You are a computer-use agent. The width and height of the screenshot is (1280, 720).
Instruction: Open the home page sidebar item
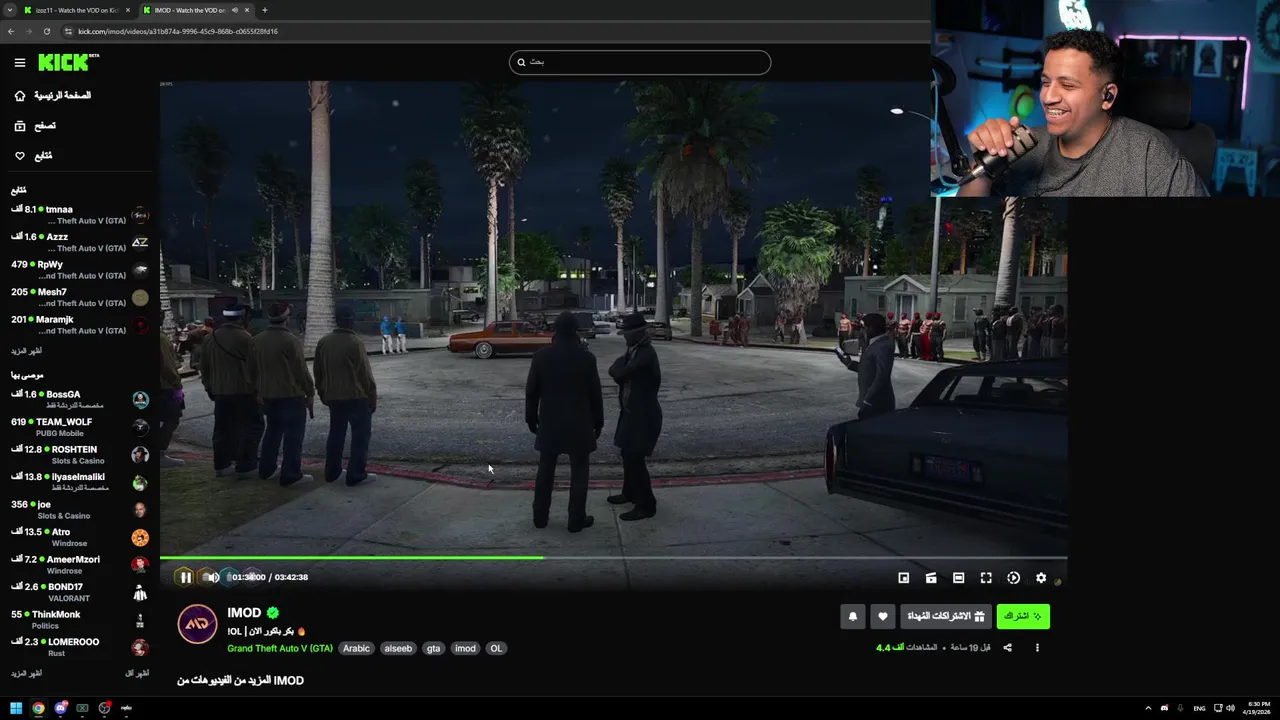(52, 95)
